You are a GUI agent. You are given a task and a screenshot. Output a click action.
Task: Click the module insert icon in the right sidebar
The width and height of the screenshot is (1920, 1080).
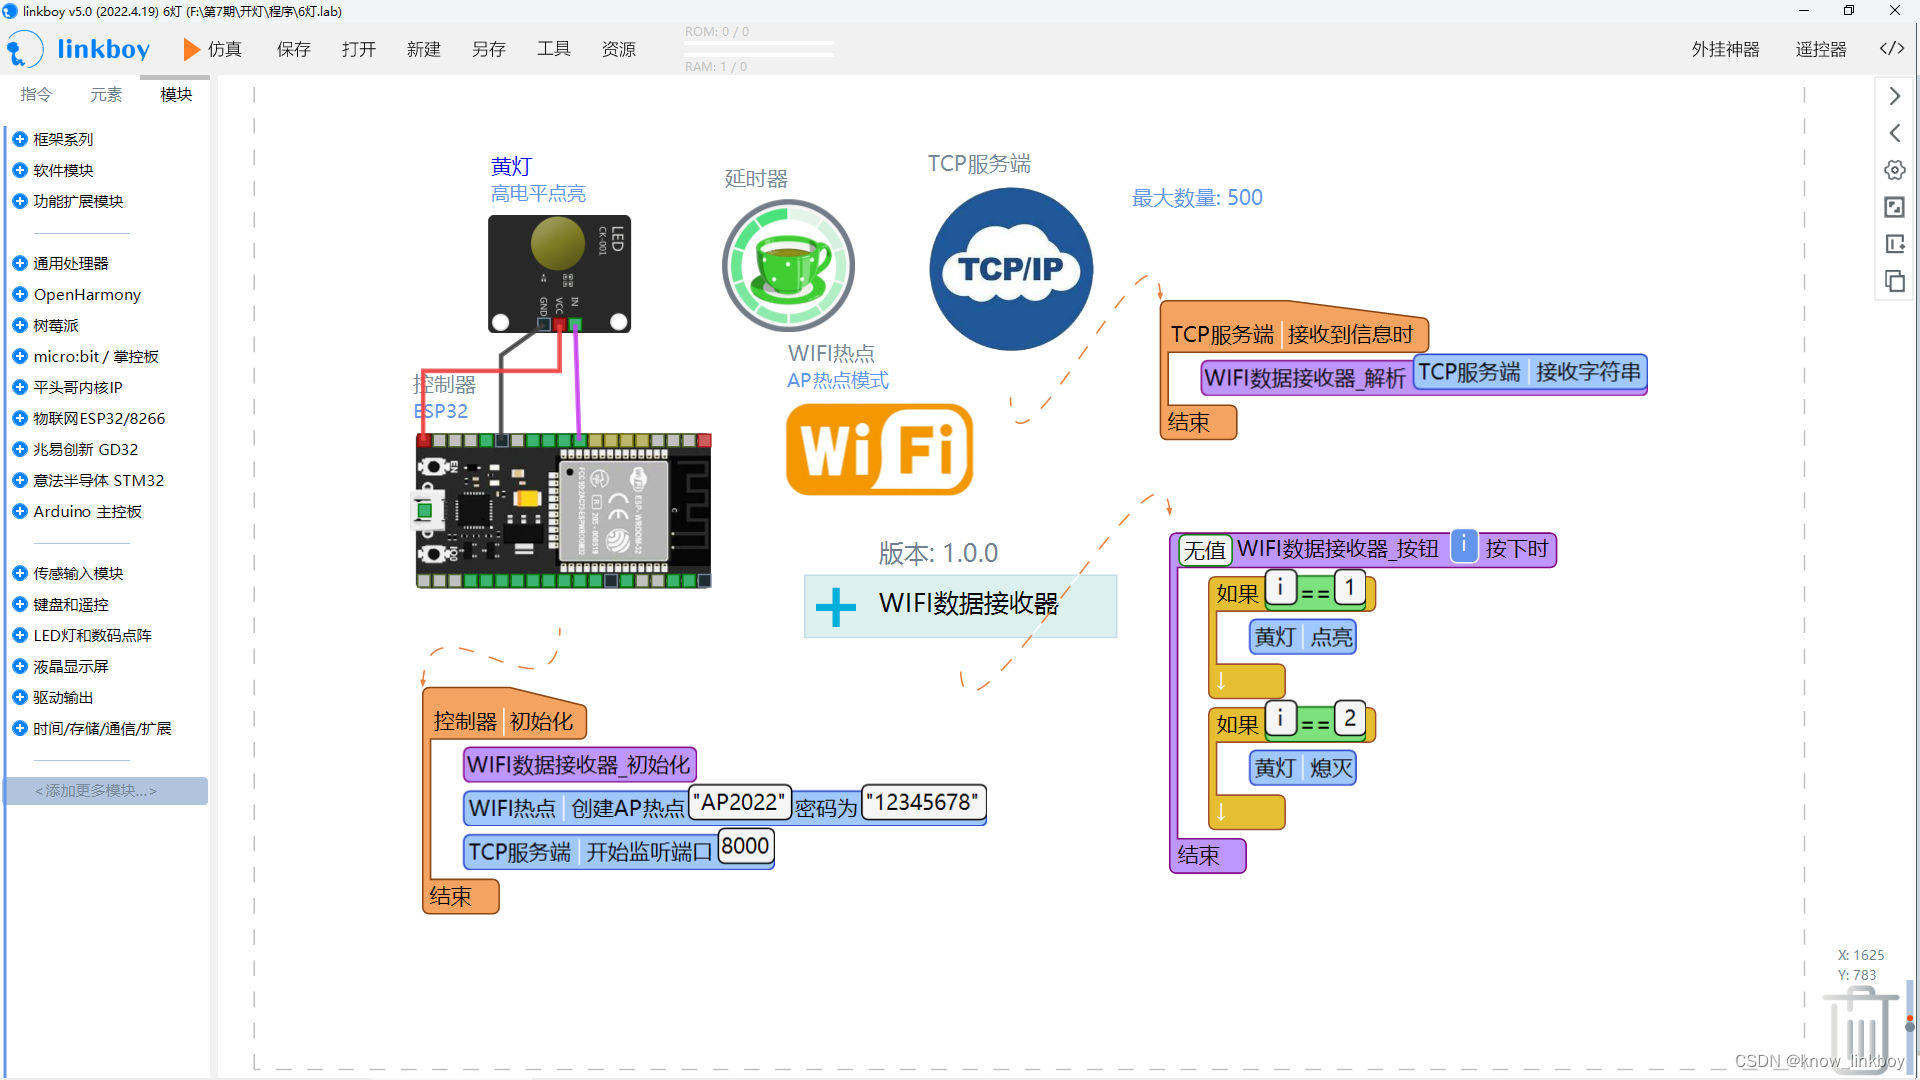tap(1895, 244)
